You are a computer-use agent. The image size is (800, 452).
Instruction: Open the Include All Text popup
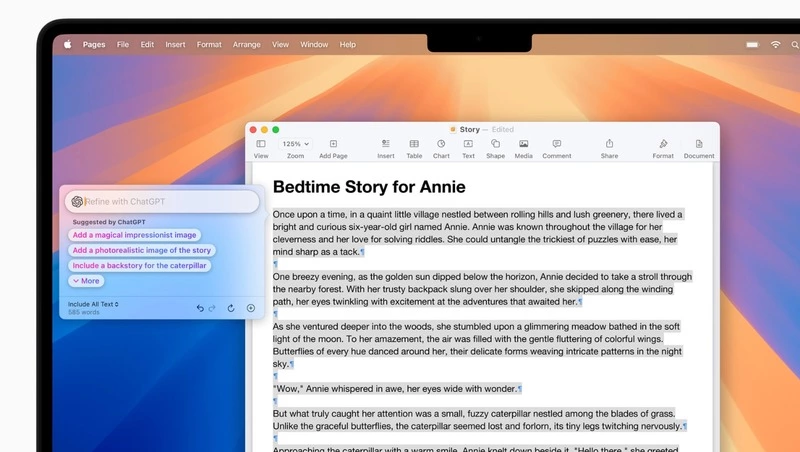click(93, 304)
